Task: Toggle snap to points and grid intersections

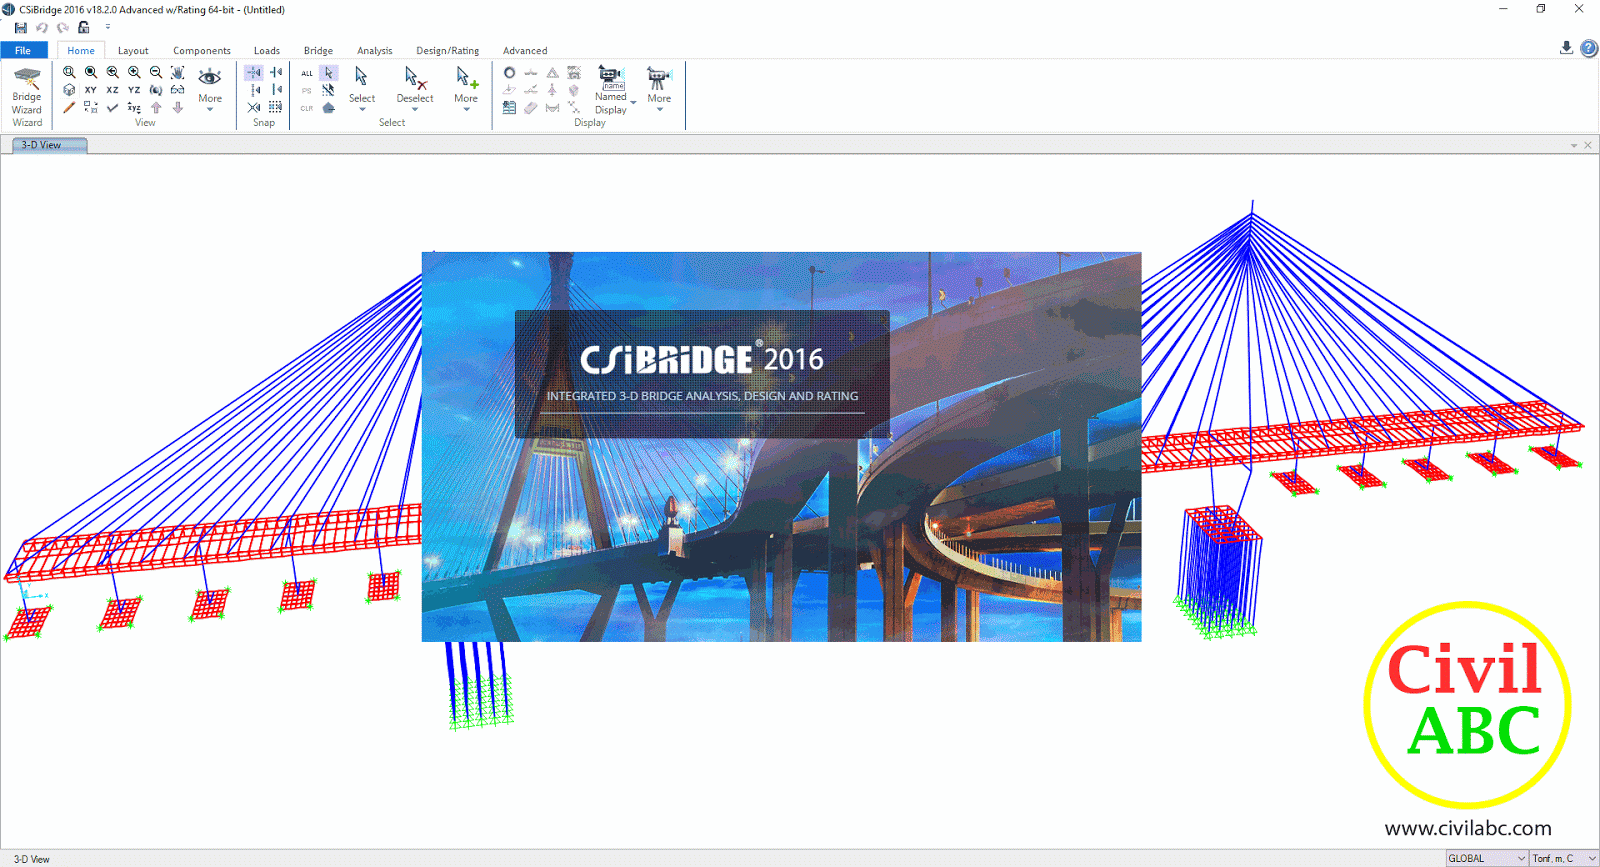Action: pos(254,72)
